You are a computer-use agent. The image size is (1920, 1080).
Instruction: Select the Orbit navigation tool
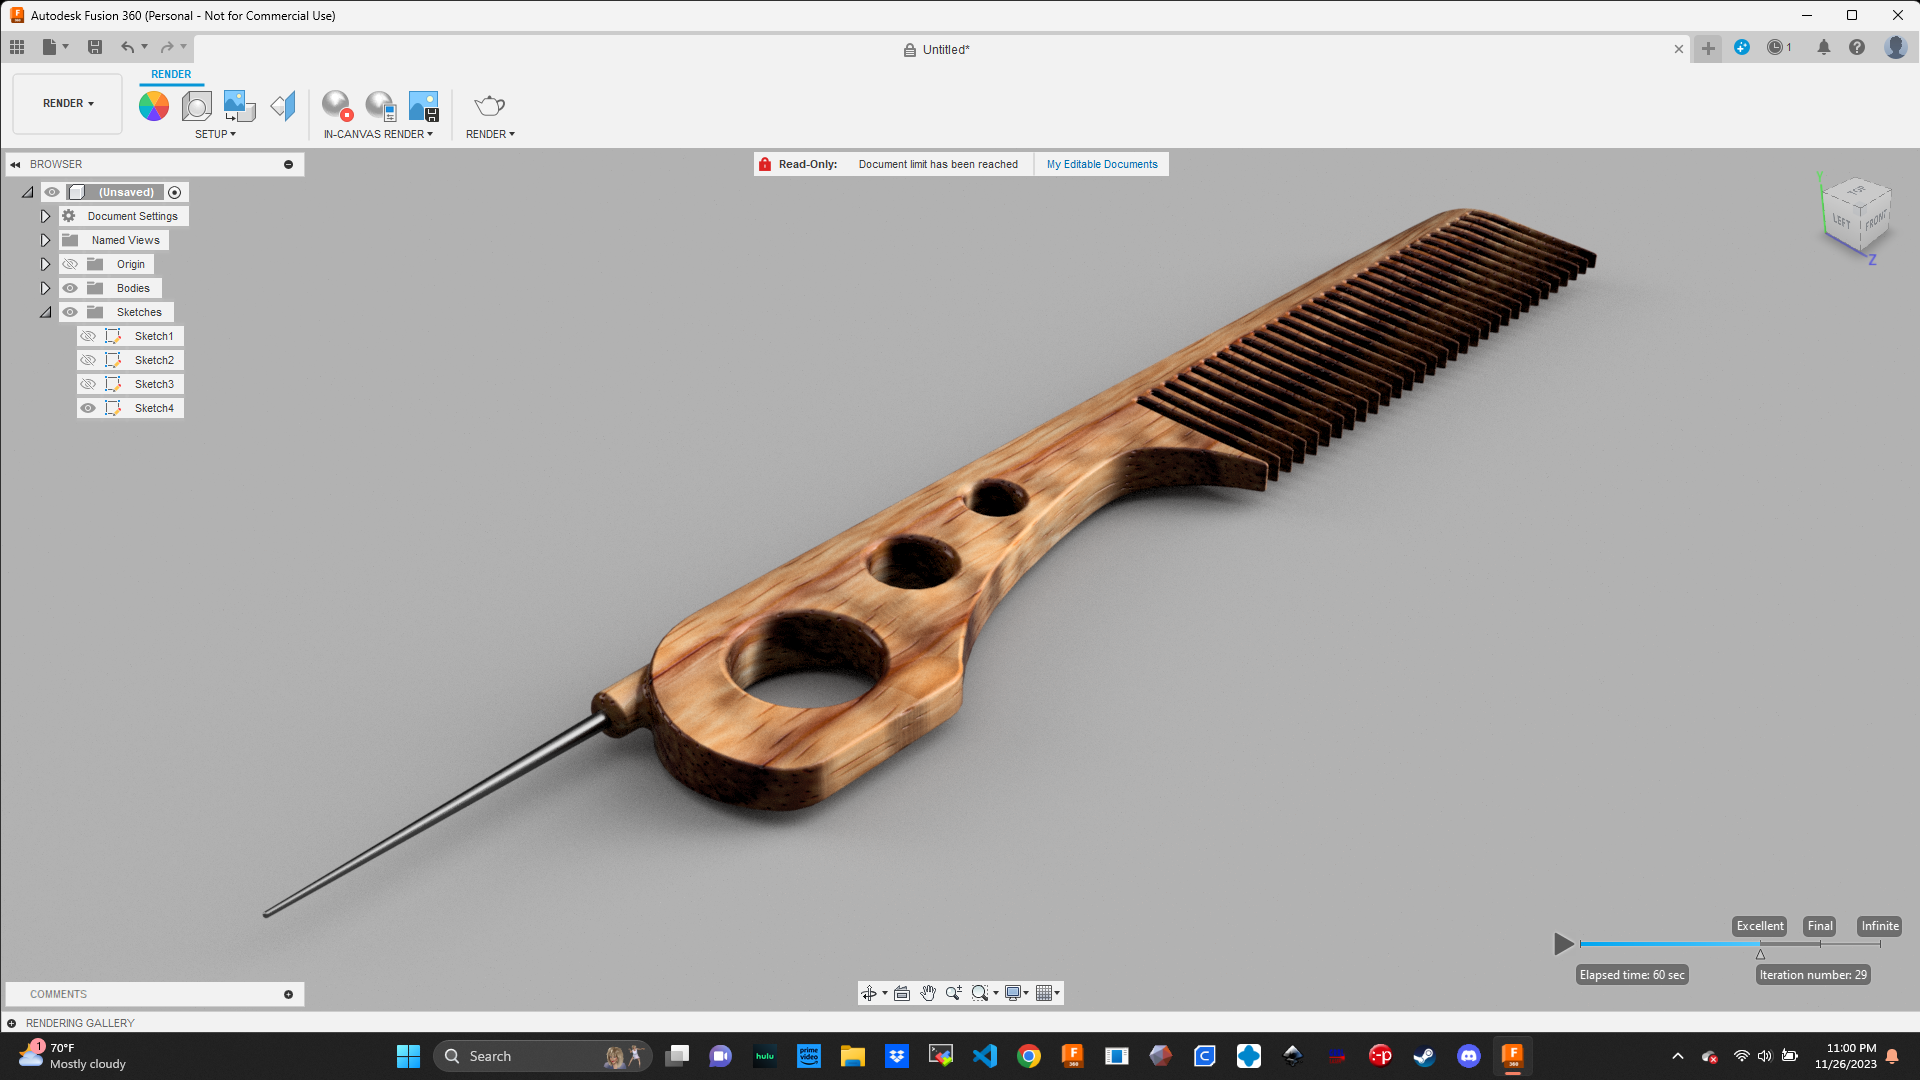pos(869,993)
